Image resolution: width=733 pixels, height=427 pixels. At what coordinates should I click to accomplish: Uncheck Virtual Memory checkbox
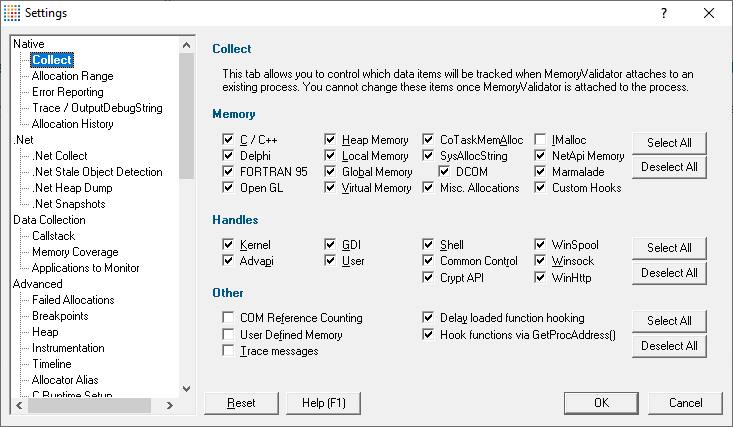[x=330, y=188]
